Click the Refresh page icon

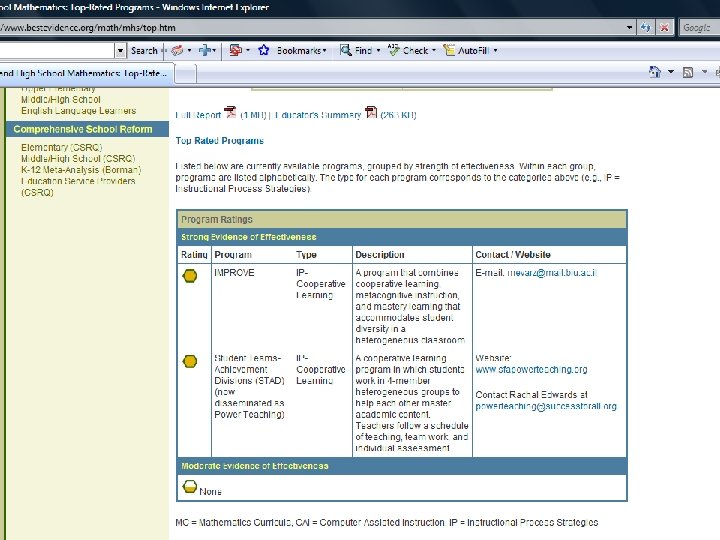(645, 28)
